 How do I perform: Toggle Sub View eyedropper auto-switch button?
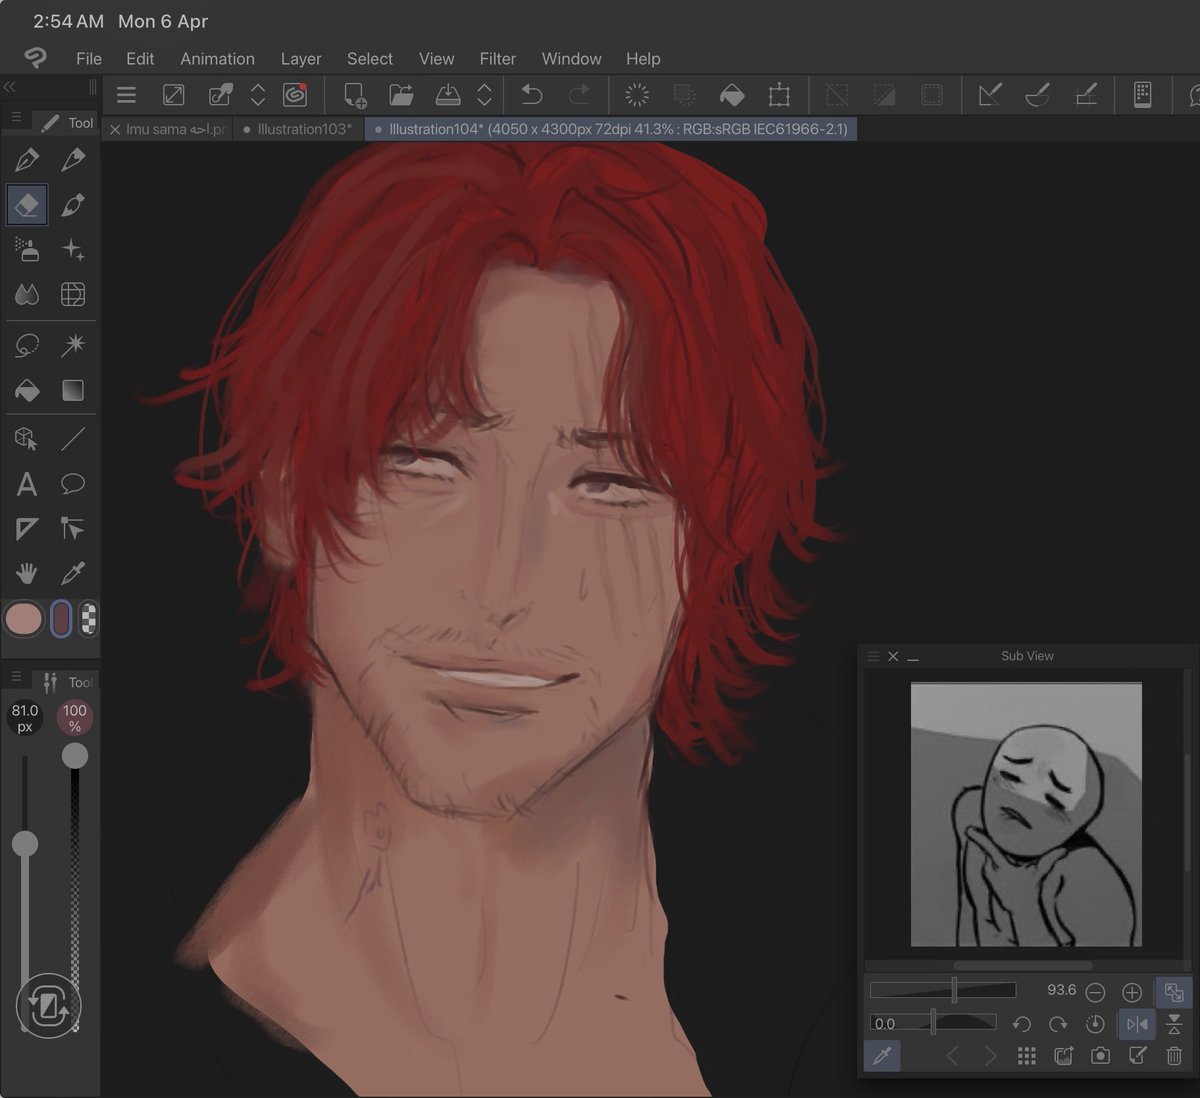882,1056
